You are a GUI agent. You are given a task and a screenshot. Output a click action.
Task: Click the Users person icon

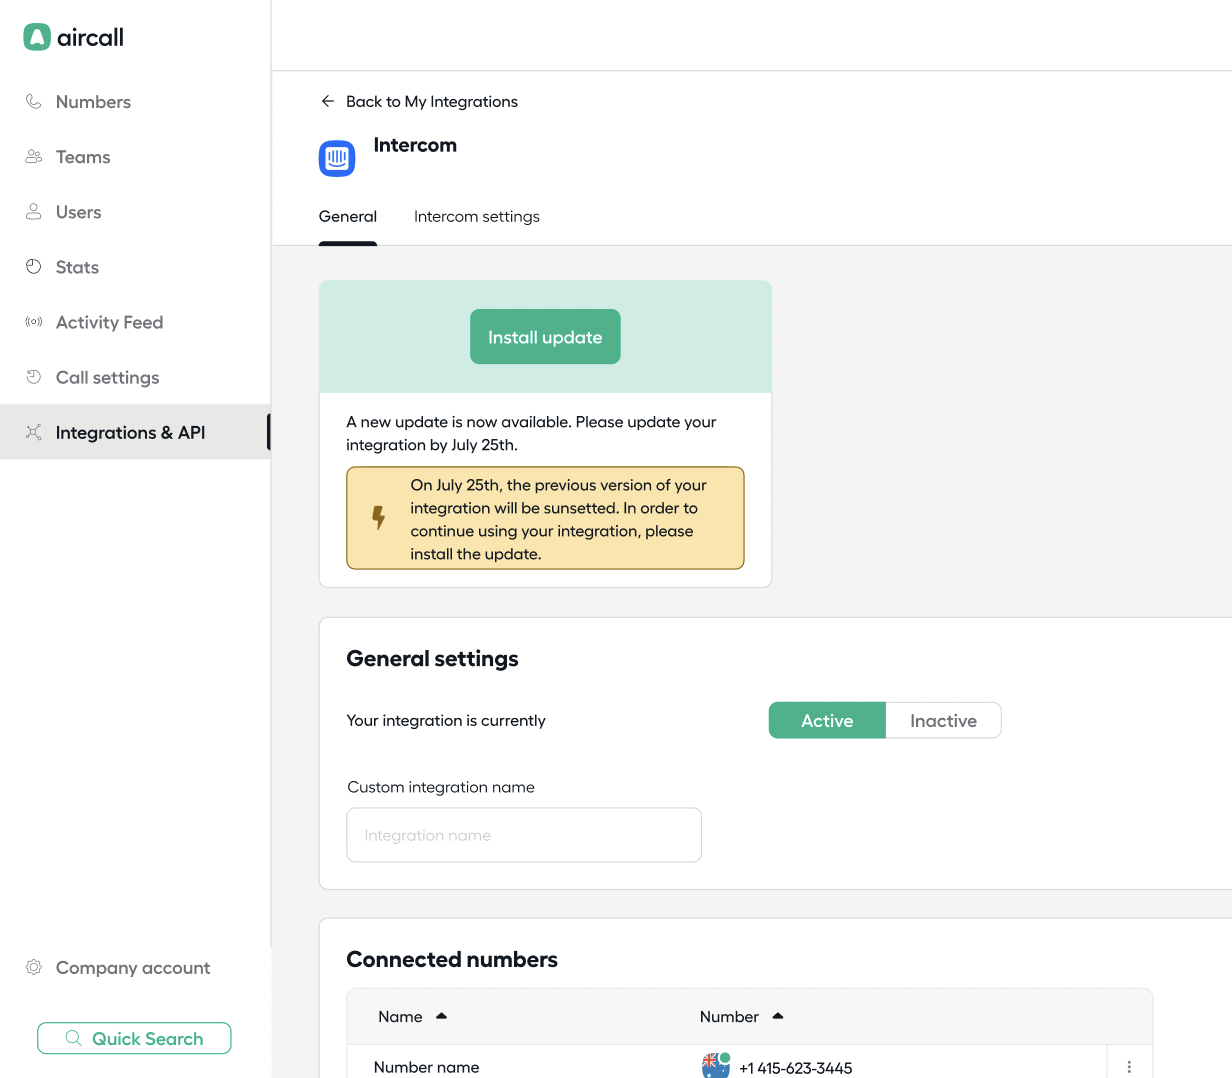(x=34, y=212)
